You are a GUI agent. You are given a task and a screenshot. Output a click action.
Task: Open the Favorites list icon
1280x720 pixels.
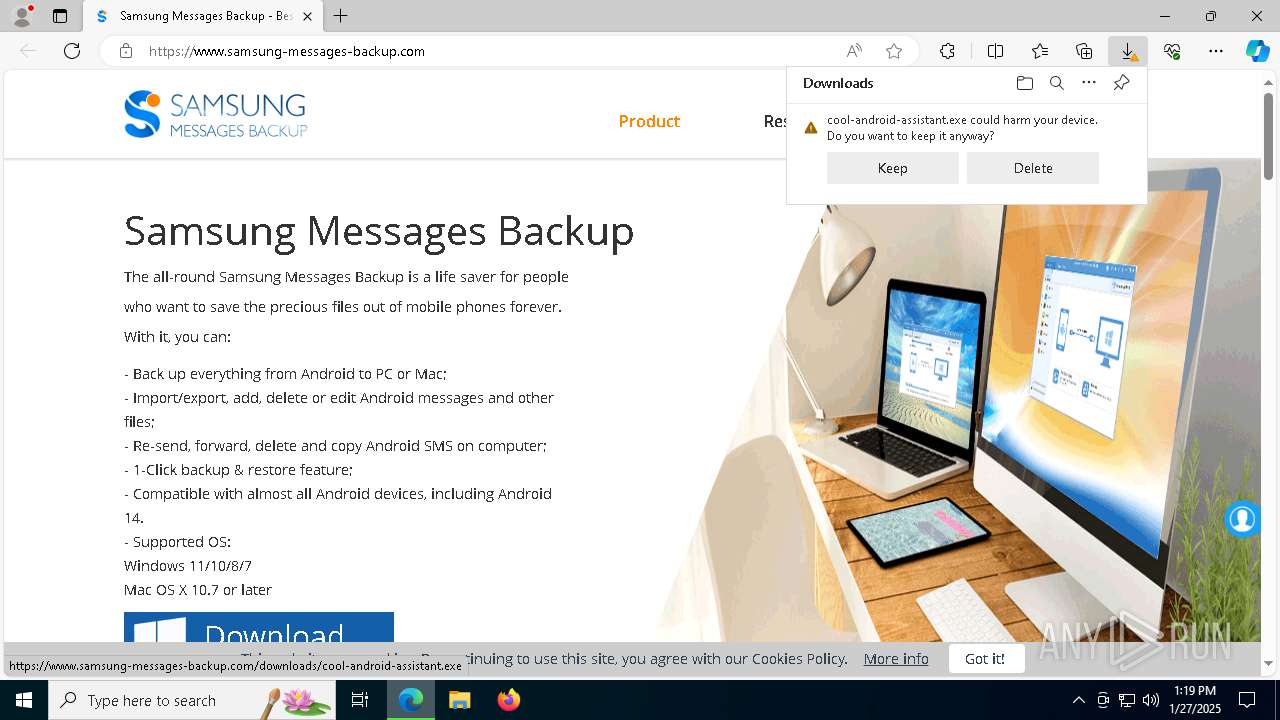(x=1040, y=51)
